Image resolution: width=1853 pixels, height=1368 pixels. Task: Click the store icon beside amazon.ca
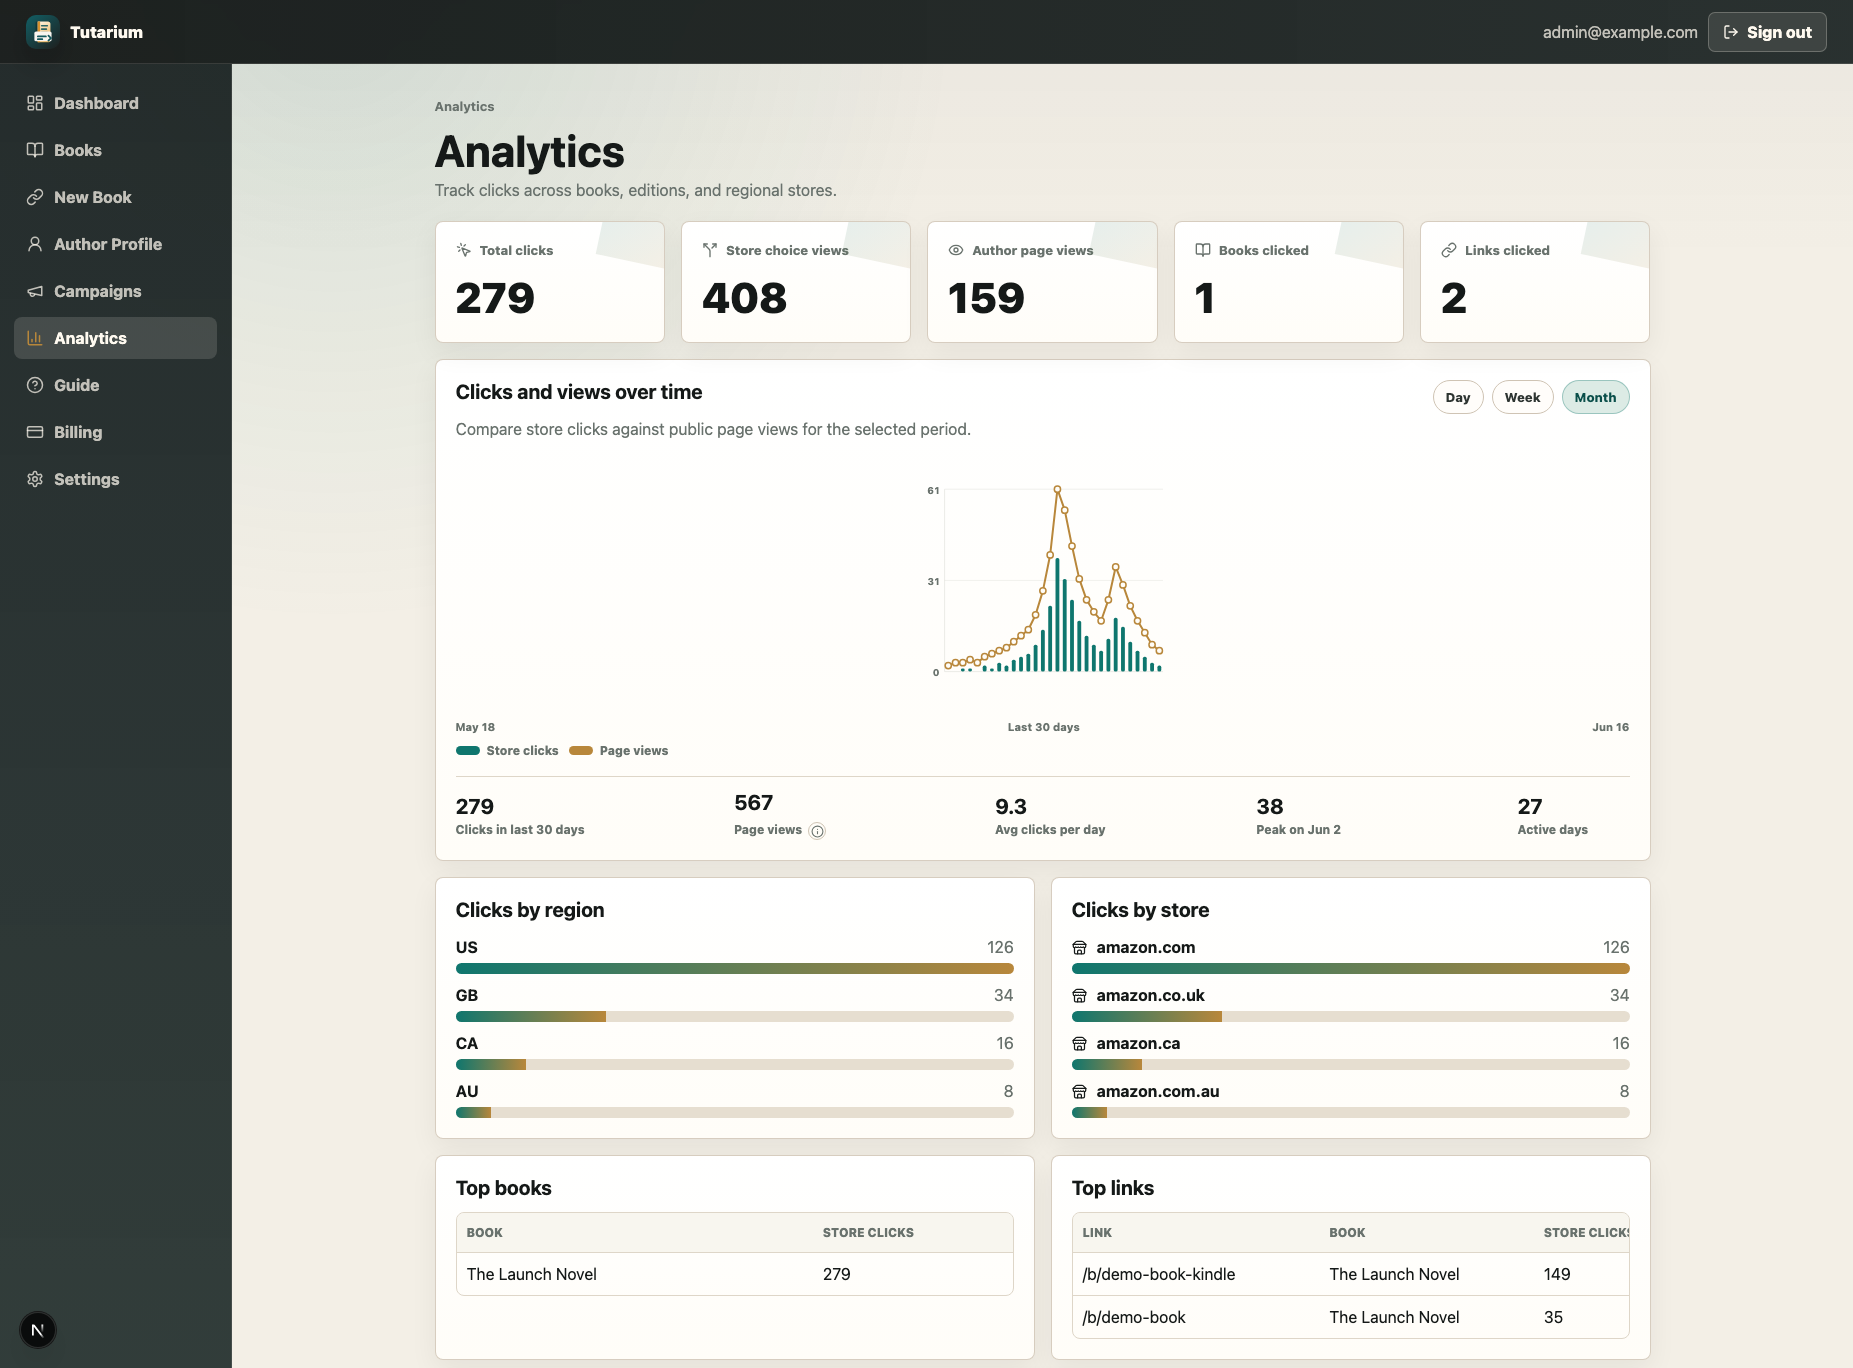pyautogui.click(x=1080, y=1044)
